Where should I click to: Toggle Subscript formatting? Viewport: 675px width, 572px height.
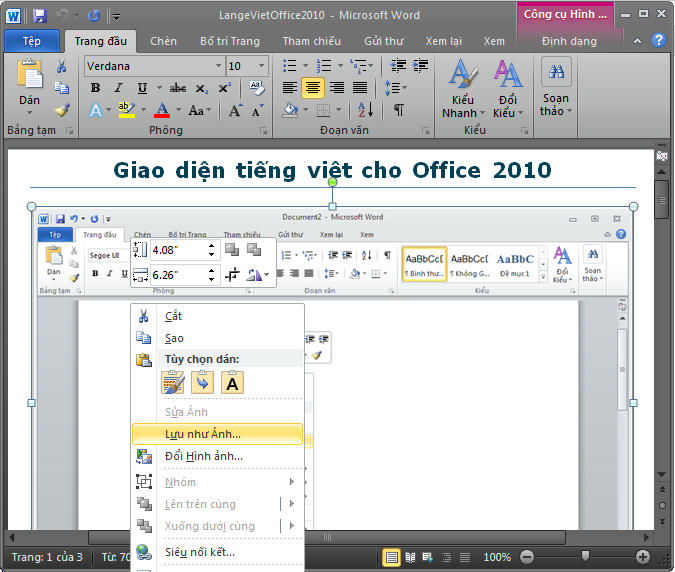pos(201,89)
